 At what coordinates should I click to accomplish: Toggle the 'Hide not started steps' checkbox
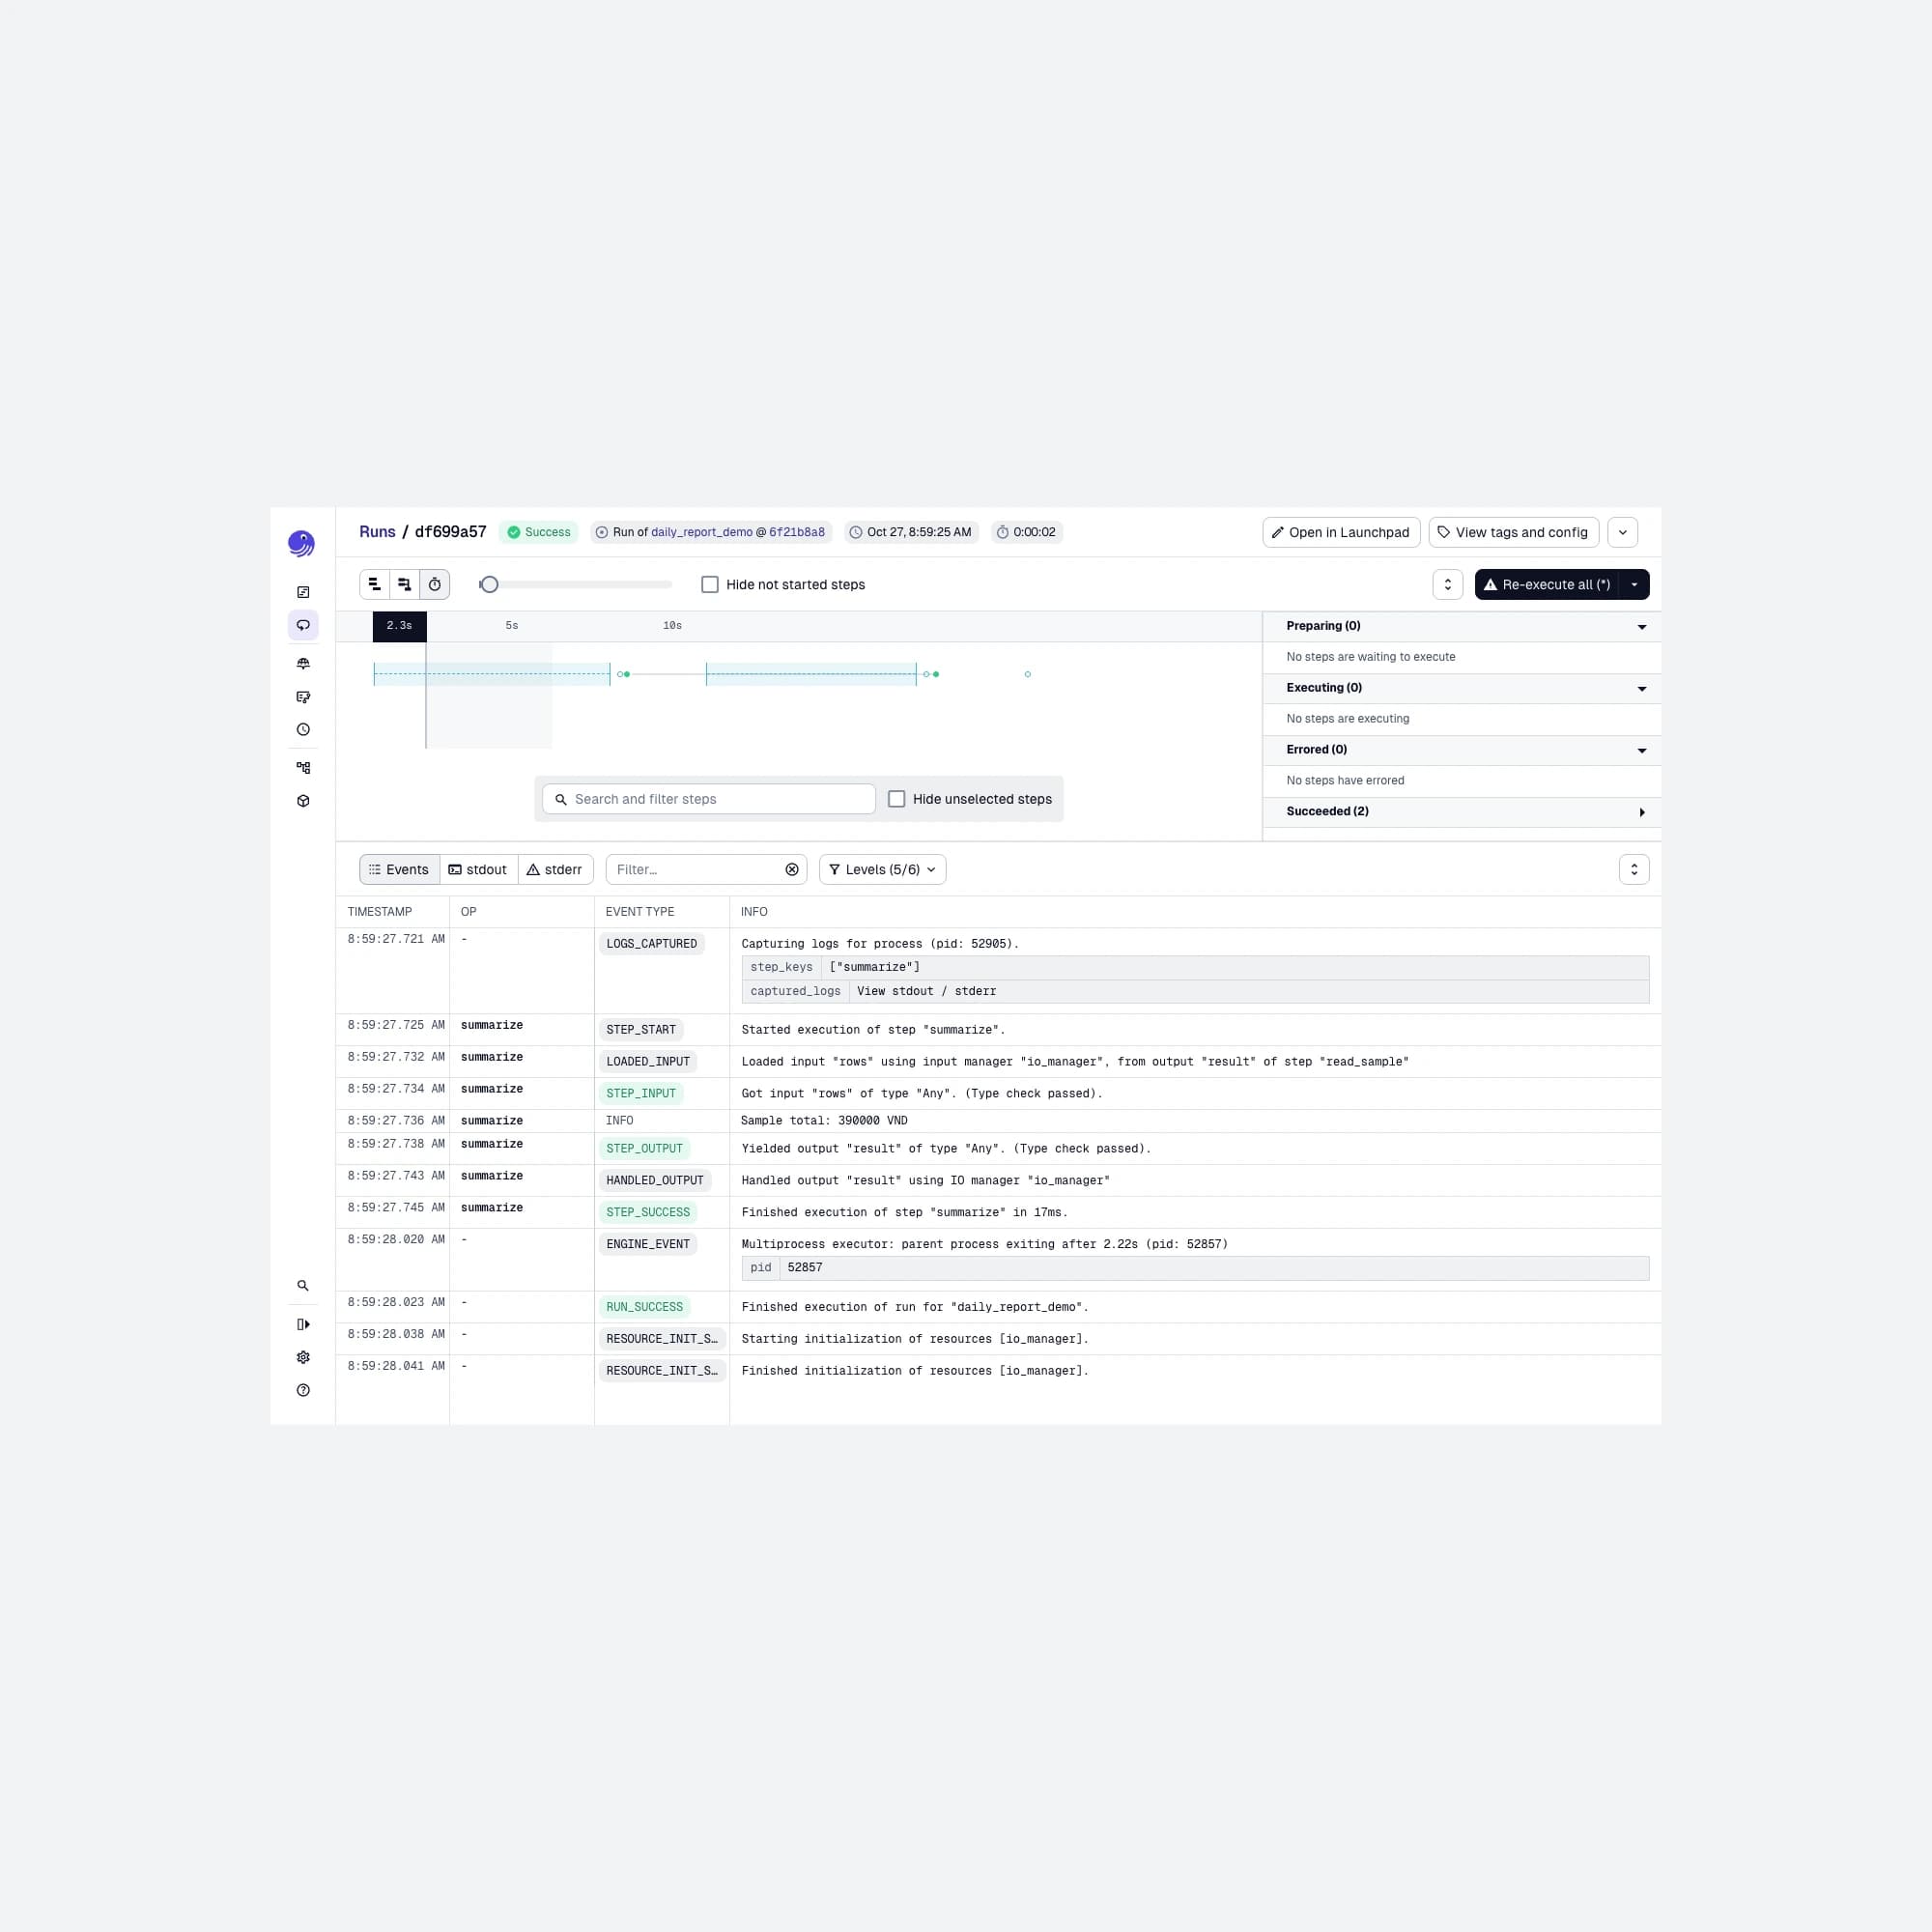click(710, 584)
